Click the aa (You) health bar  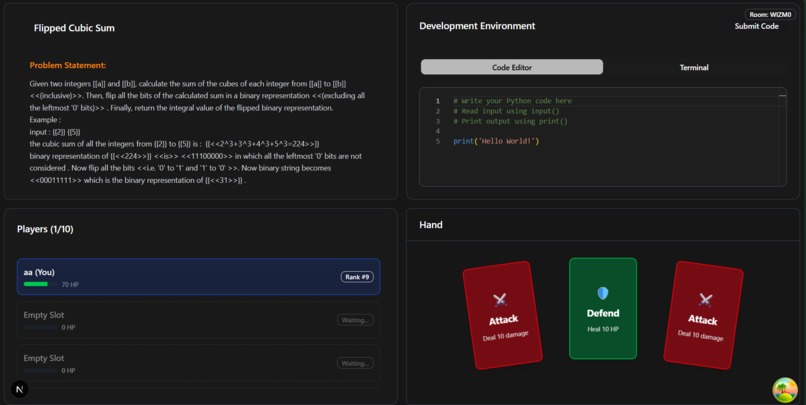click(41, 284)
